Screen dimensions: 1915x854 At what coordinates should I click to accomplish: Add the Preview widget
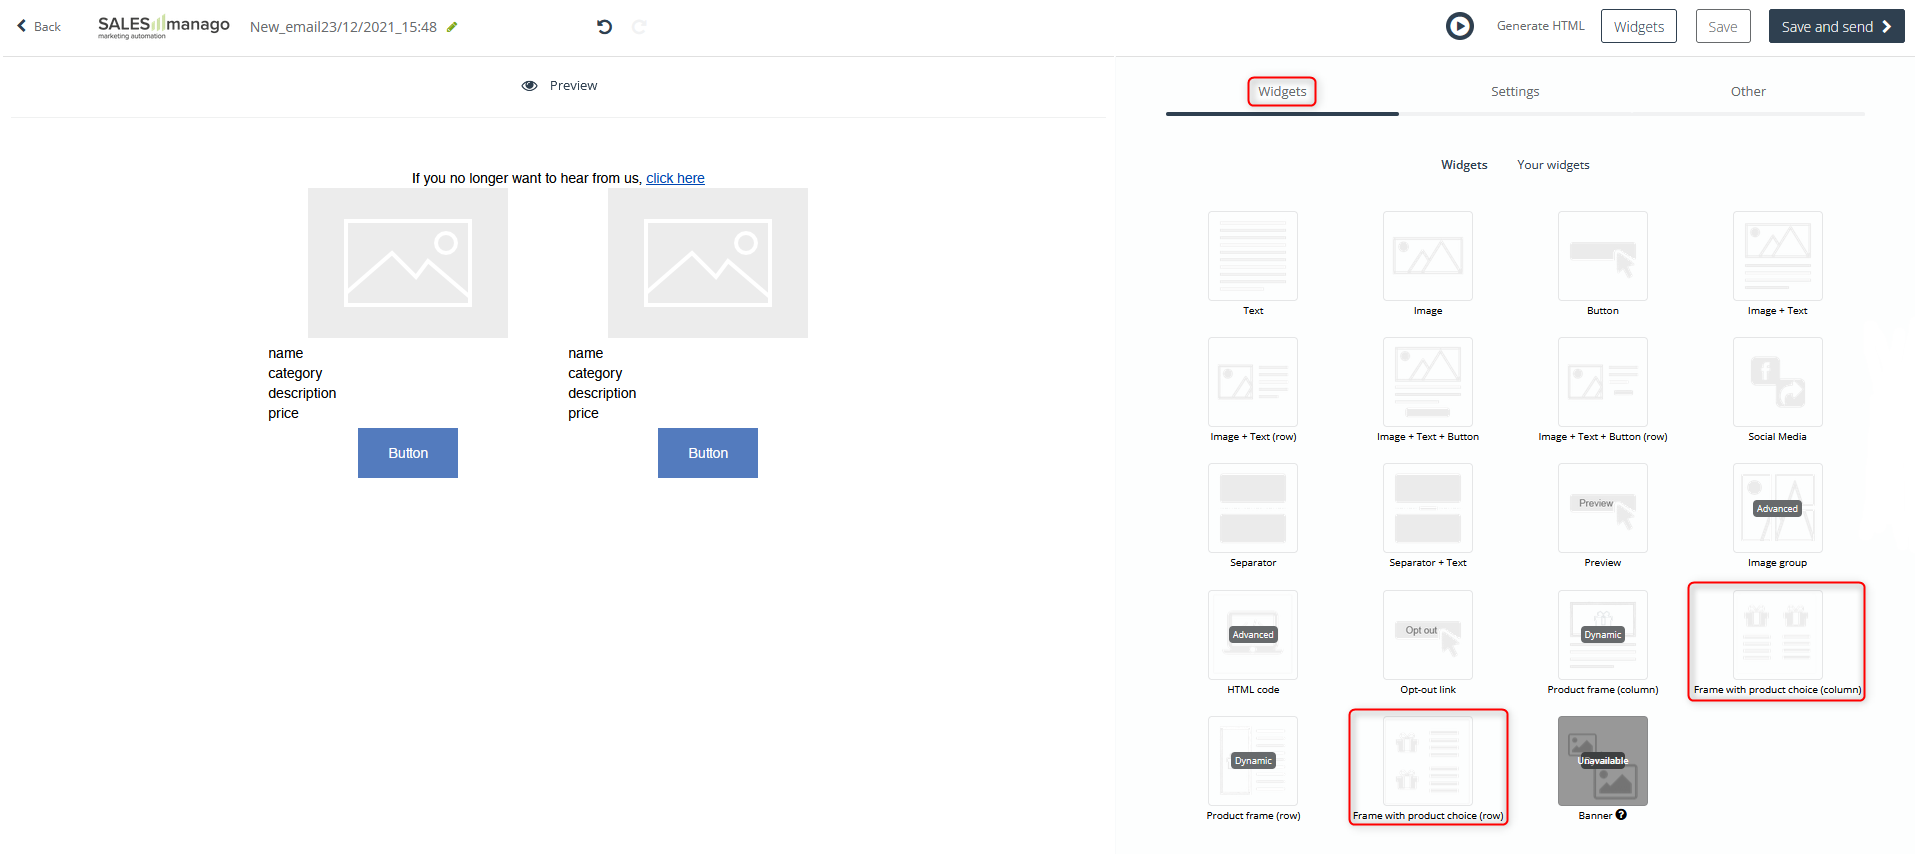pos(1603,508)
